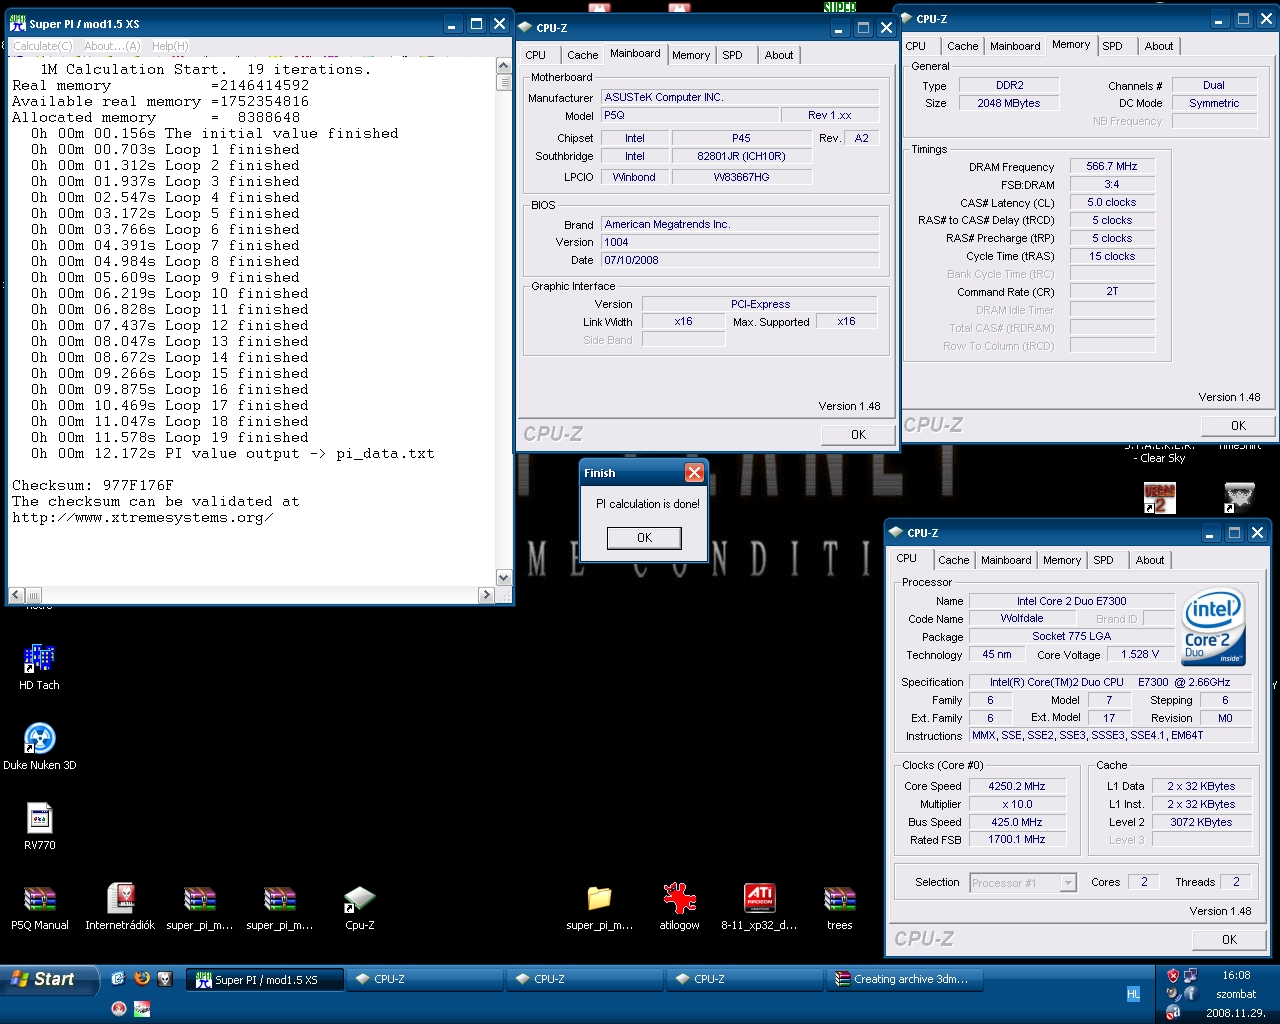Image resolution: width=1280 pixels, height=1024 pixels.
Task: Select the Mainboard tab in the Memory timings CPU-Z window
Action: coord(1015,46)
